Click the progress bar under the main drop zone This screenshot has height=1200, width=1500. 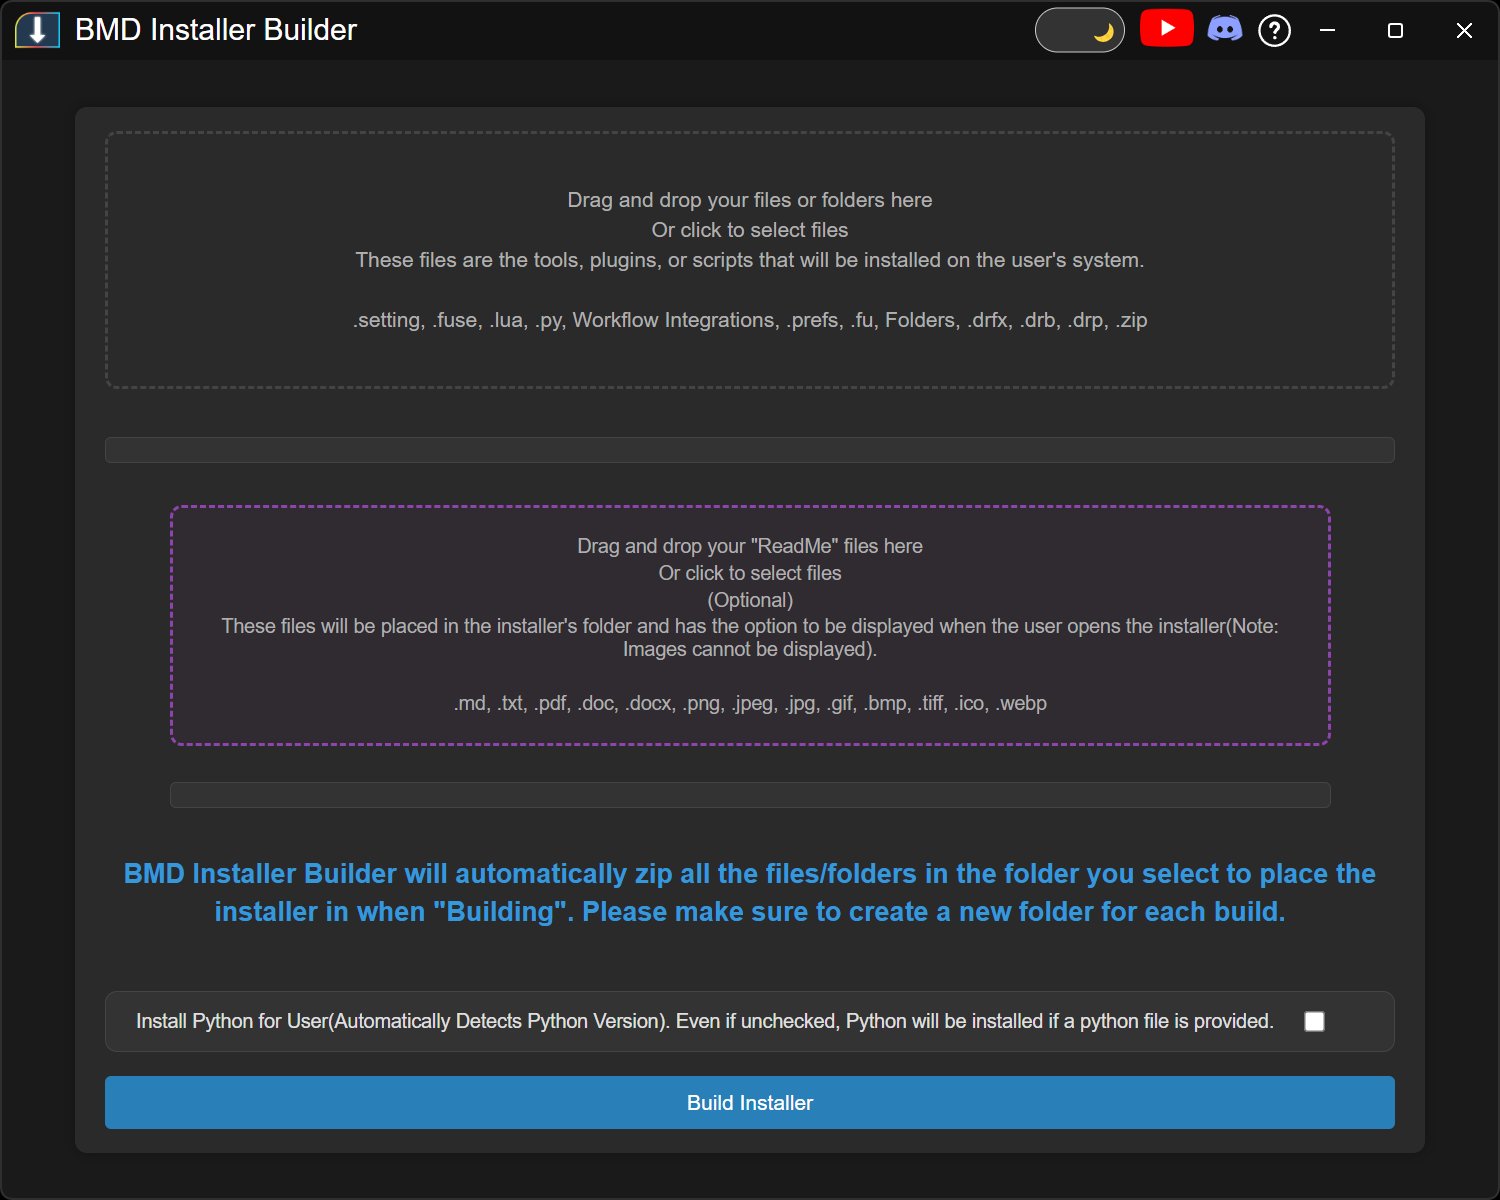(x=750, y=450)
